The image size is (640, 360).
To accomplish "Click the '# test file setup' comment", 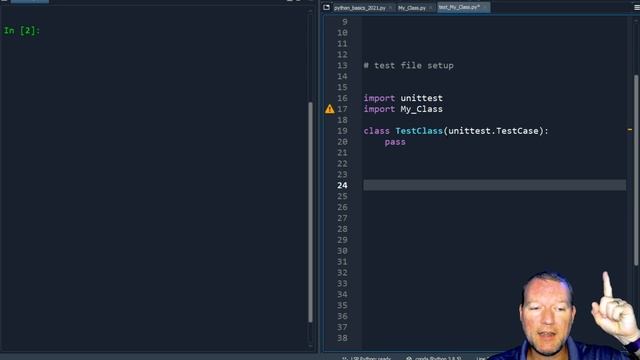I will tap(409, 65).
